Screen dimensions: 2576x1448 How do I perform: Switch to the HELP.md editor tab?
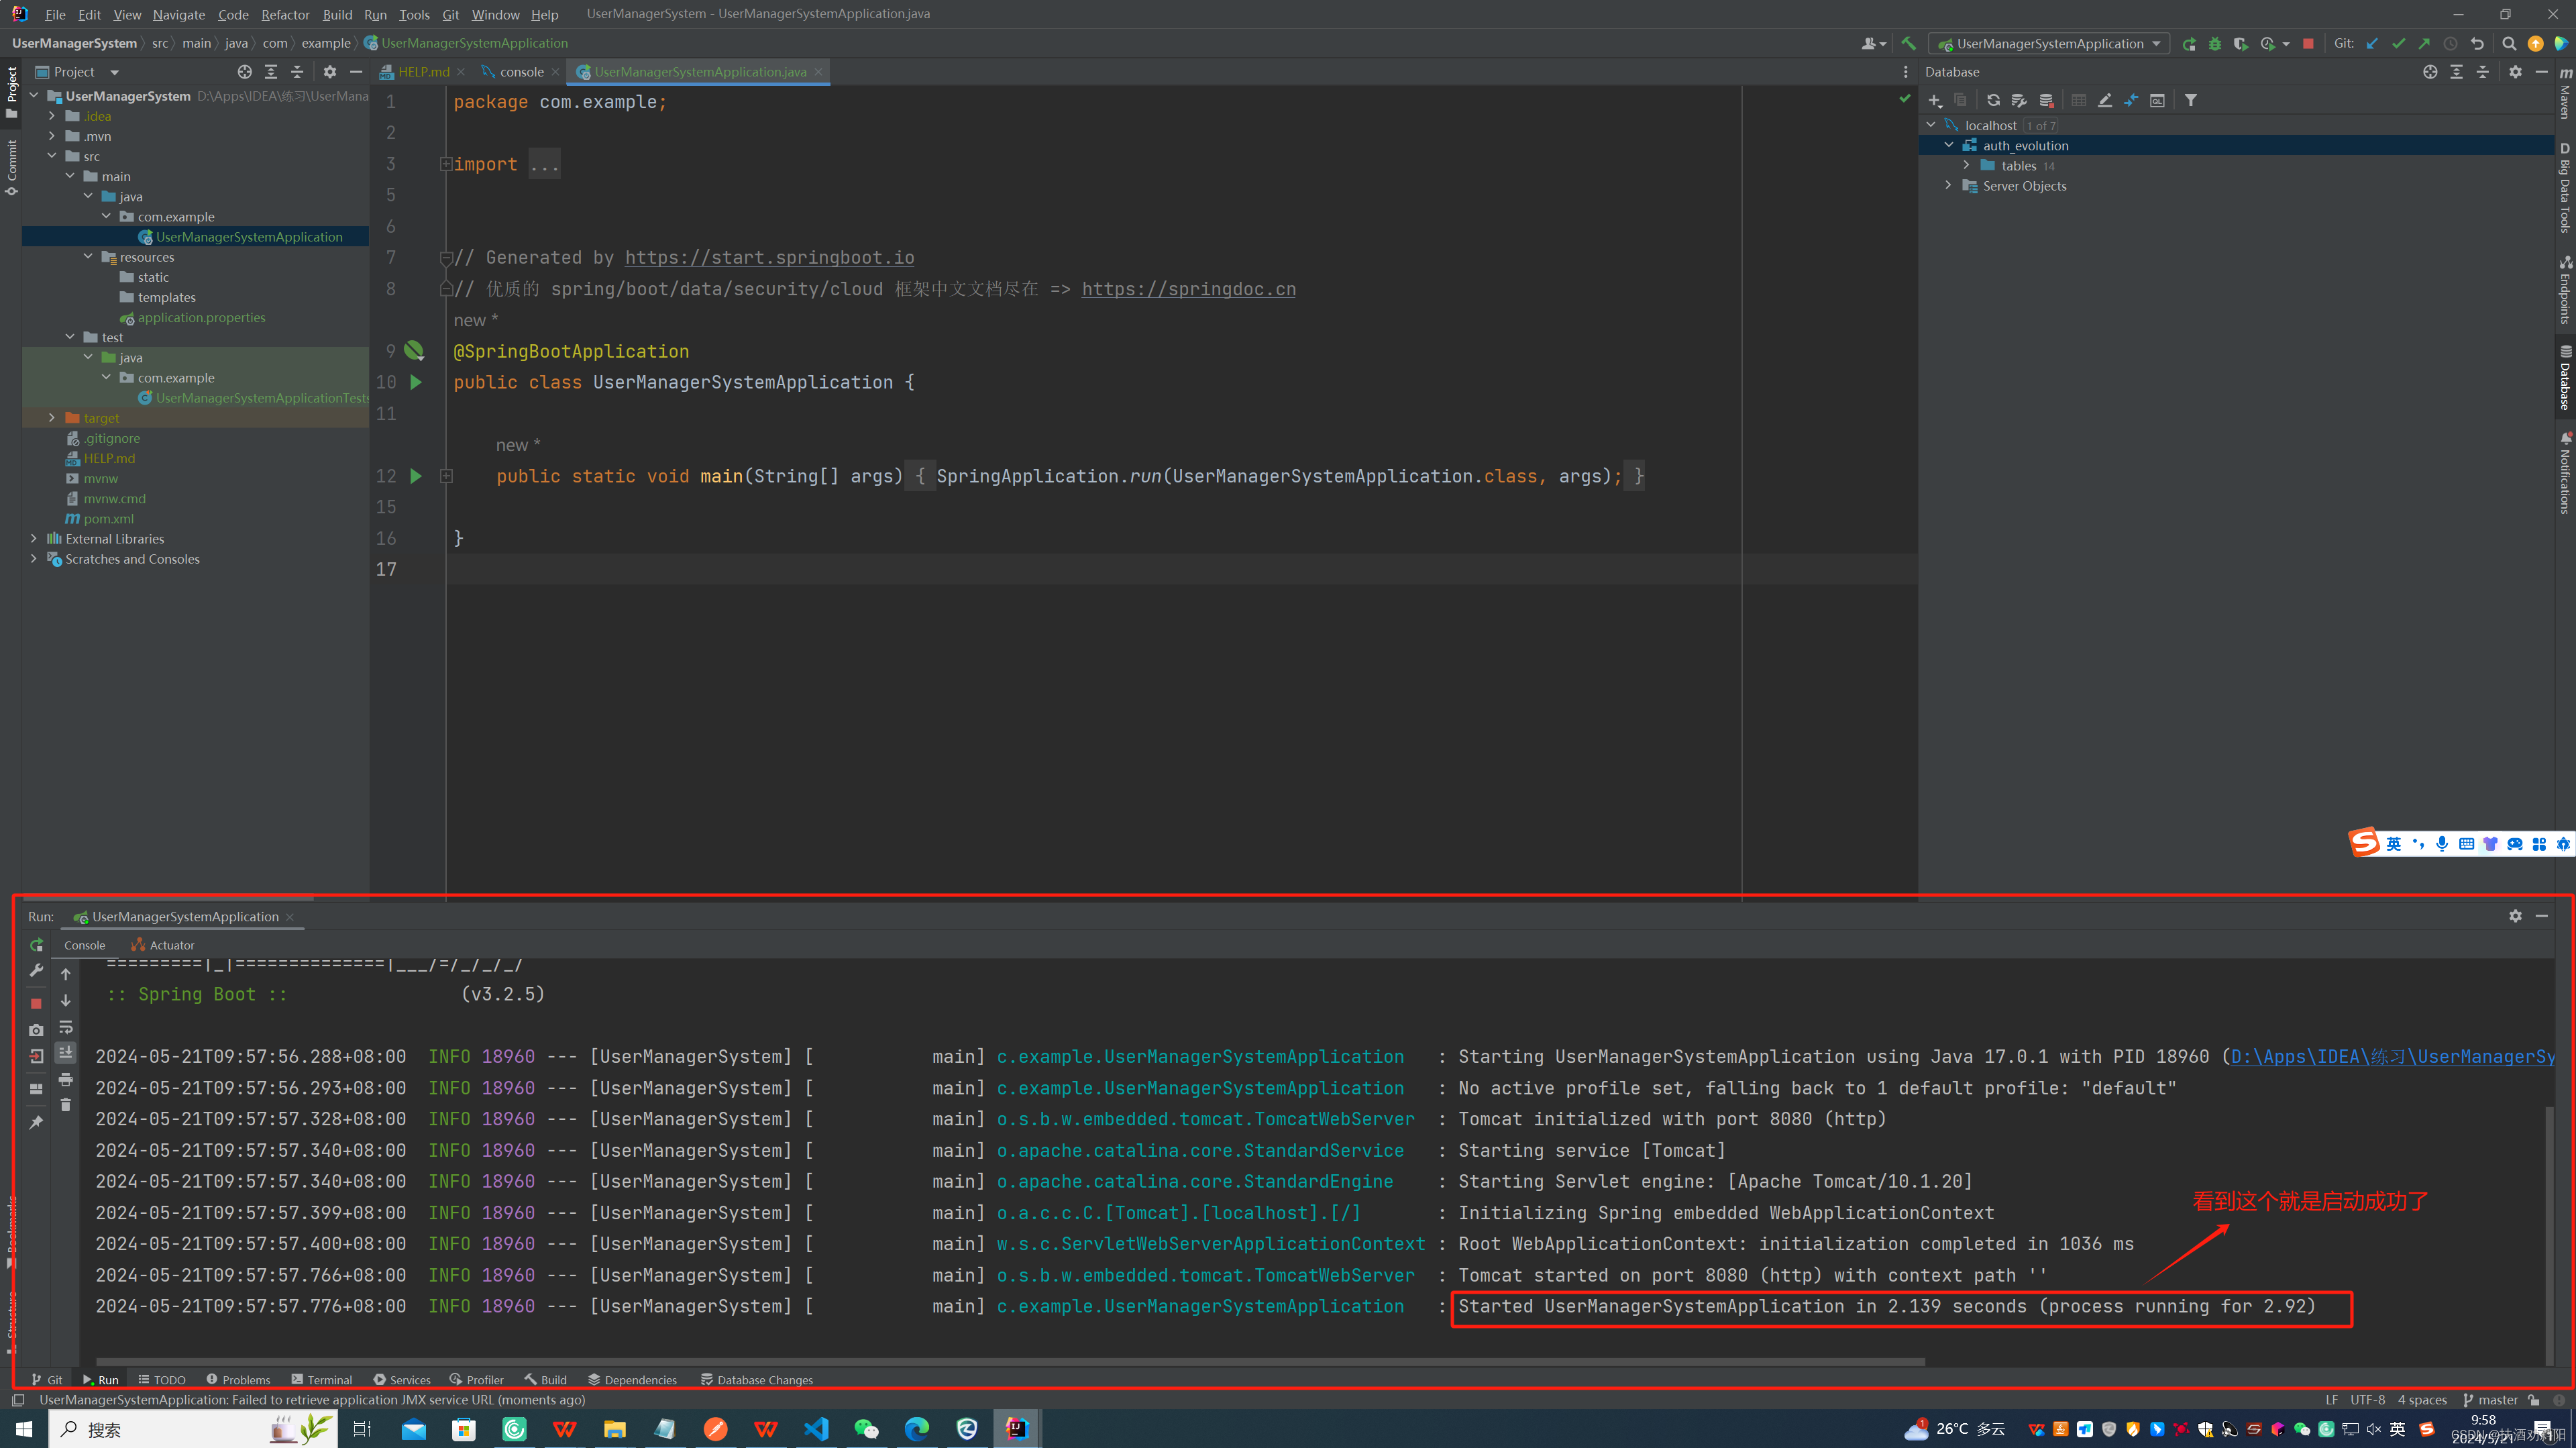(423, 72)
